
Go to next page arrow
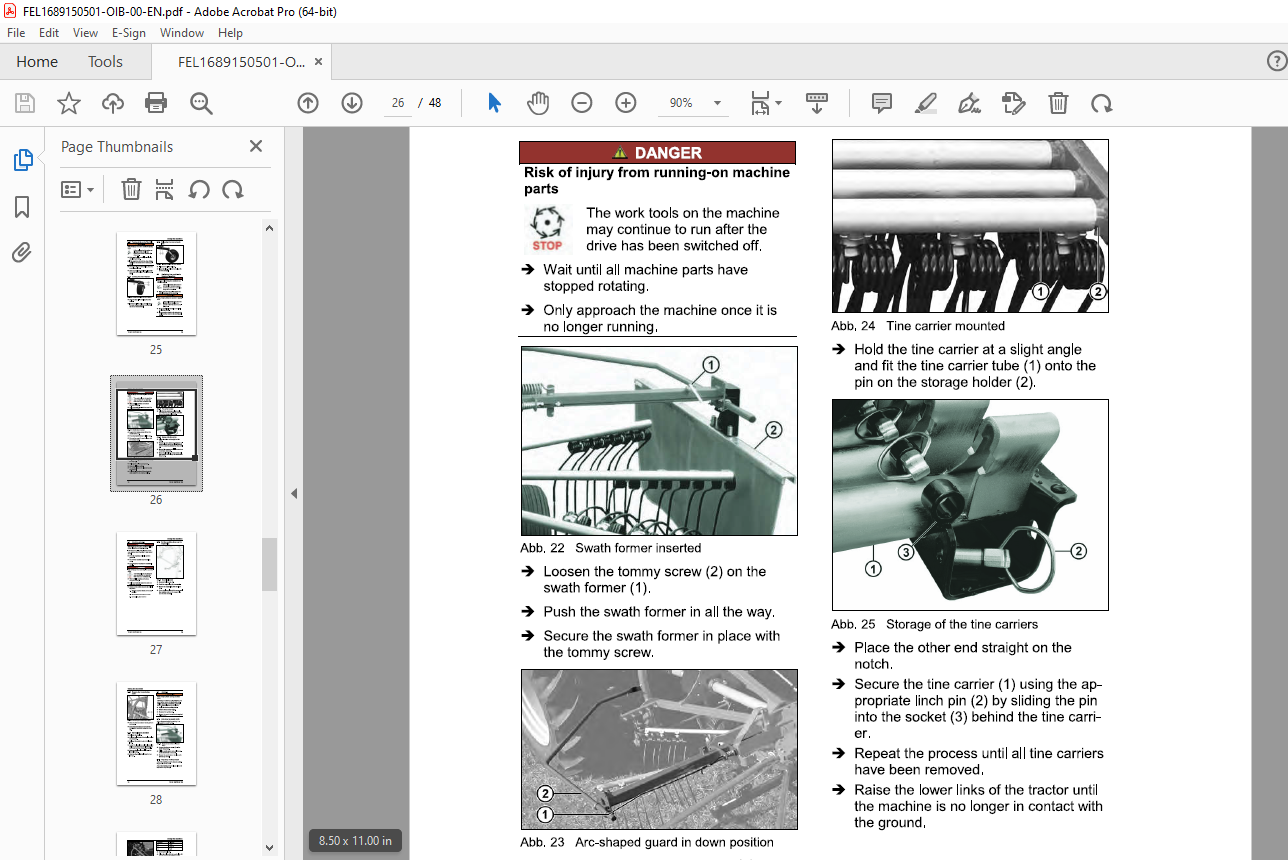[352, 103]
